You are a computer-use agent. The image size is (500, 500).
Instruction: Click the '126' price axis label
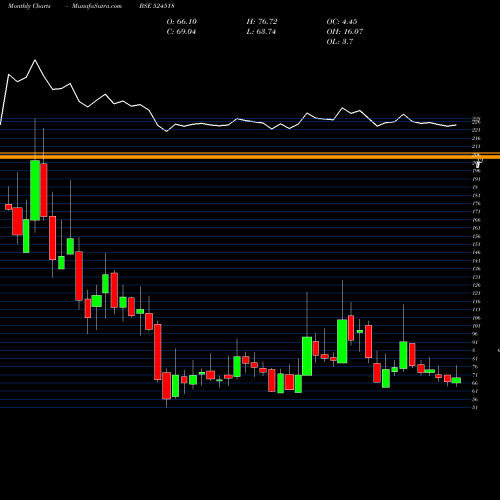pyautogui.click(x=476, y=285)
